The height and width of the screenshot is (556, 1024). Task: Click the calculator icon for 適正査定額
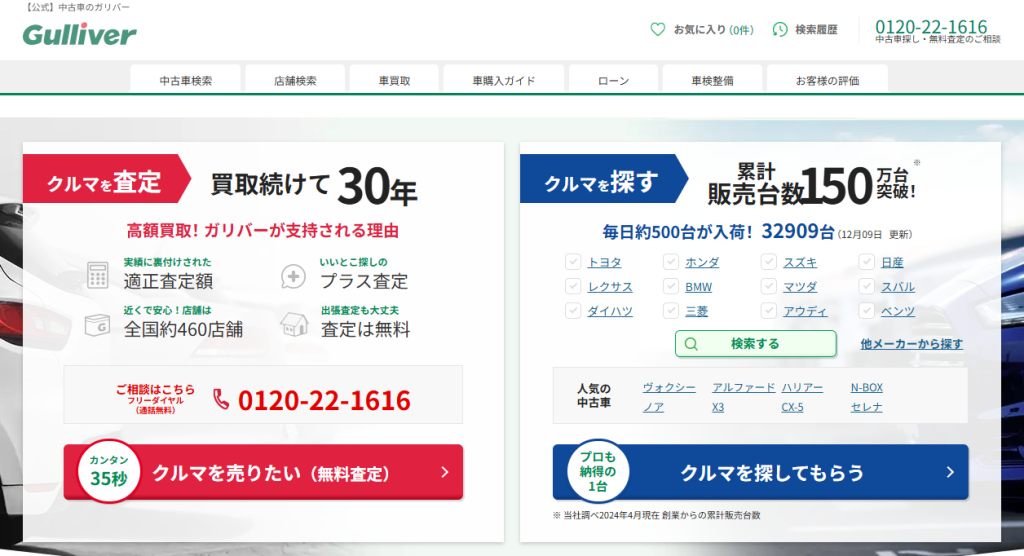pyautogui.click(x=97, y=275)
